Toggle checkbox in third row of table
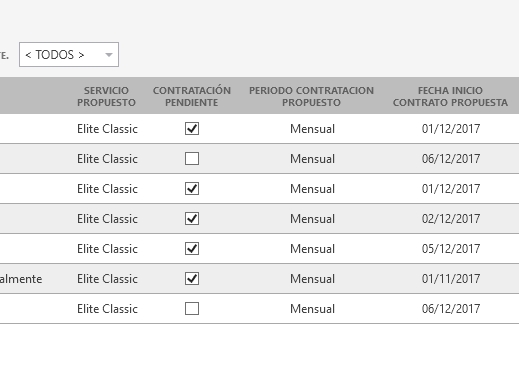This screenshot has height=389, width=519. pos(192,189)
